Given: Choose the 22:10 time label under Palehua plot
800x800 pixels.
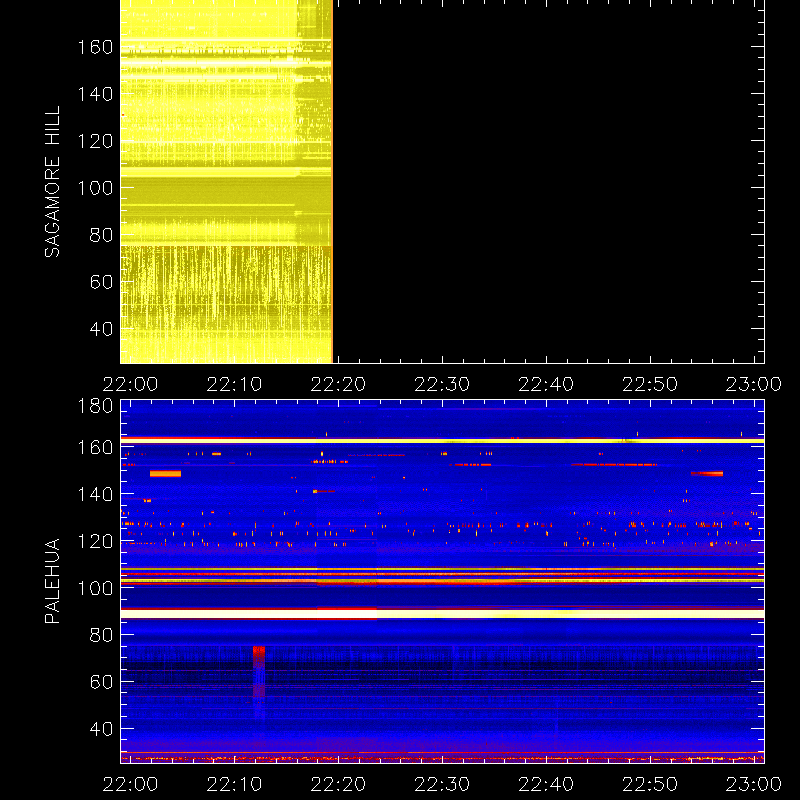Looking at the screenshot, I should pos(234,784).
